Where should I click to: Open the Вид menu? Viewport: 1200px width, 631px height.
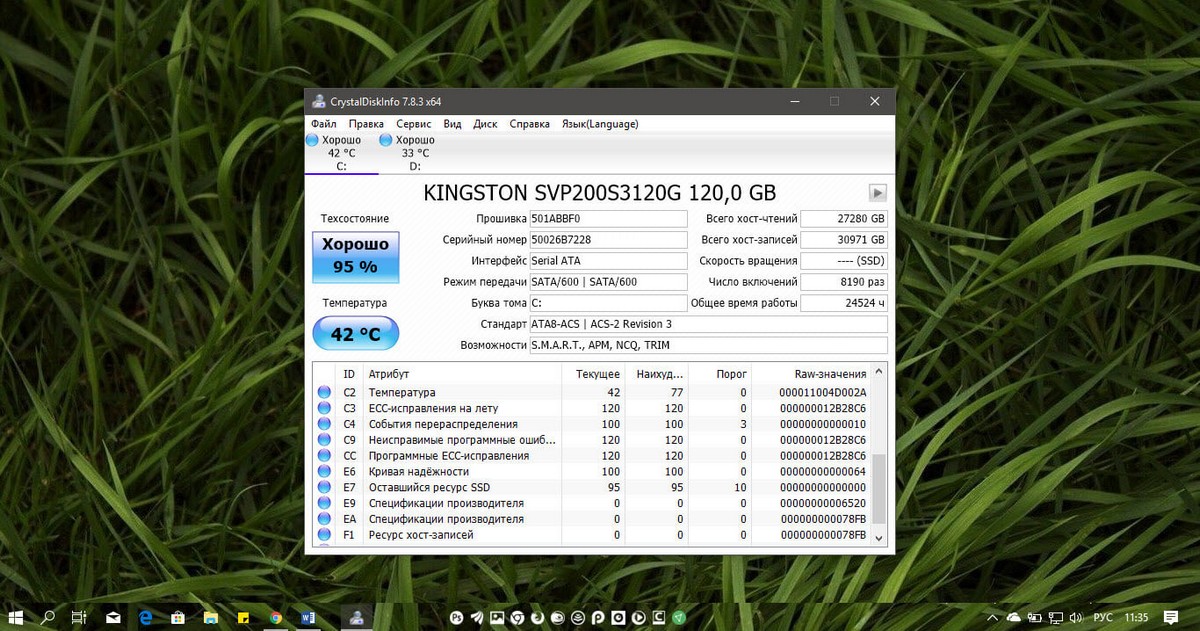tap(452, 124)
